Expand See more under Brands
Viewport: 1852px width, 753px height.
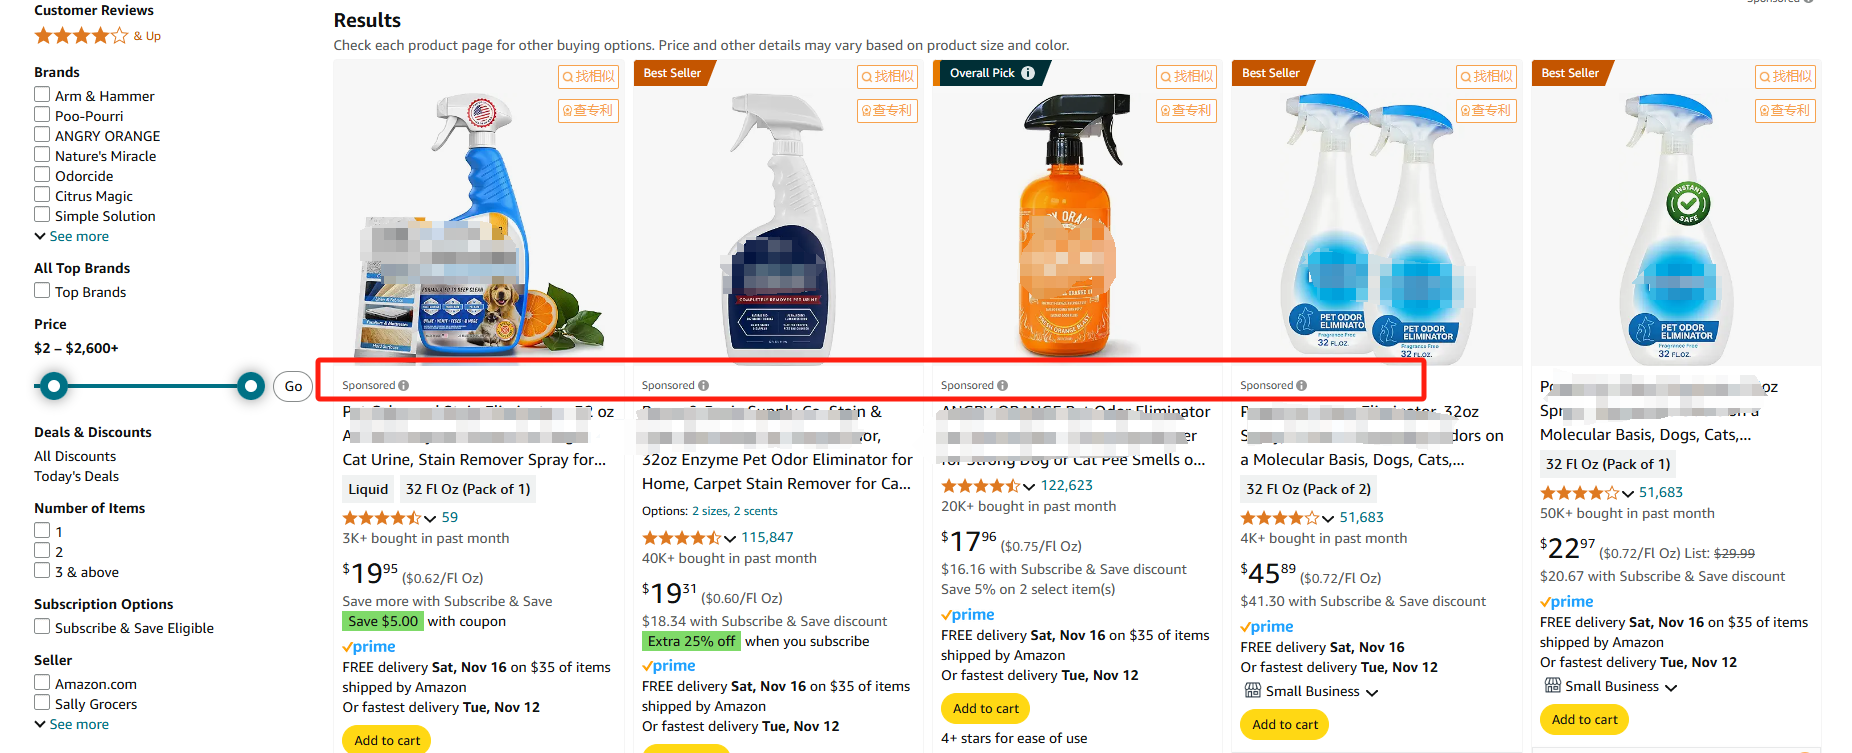(72, 237)
